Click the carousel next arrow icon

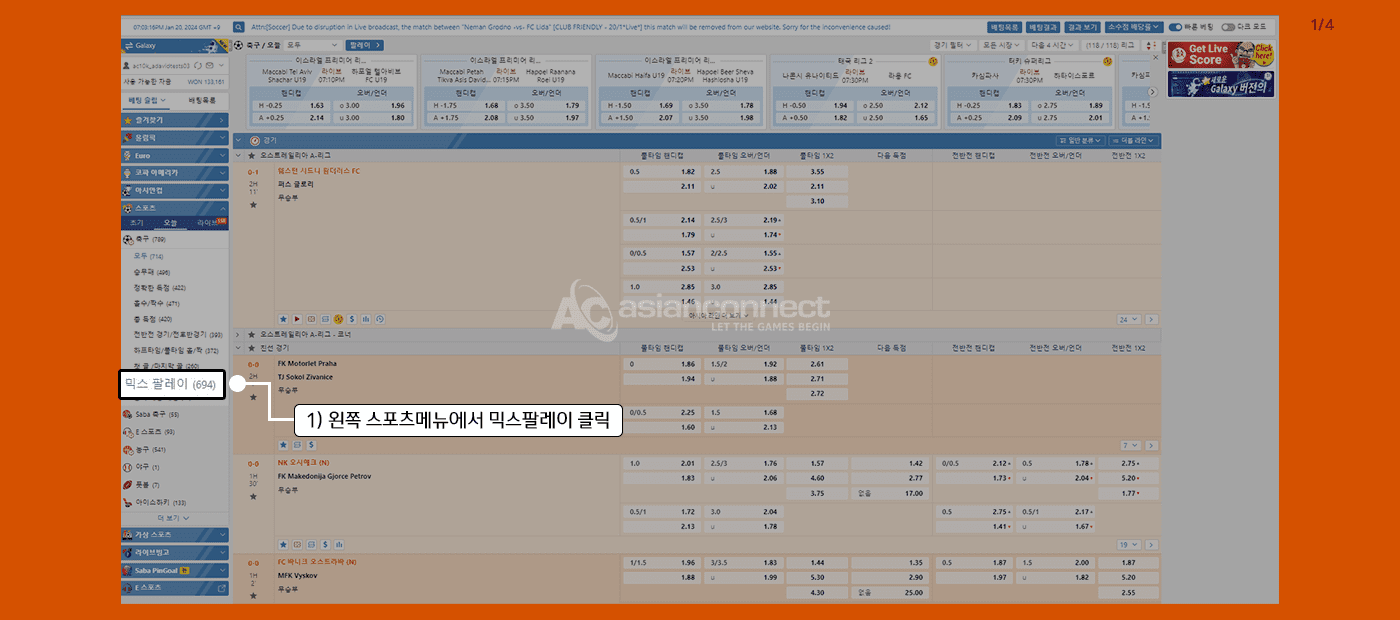(1152, 91)
